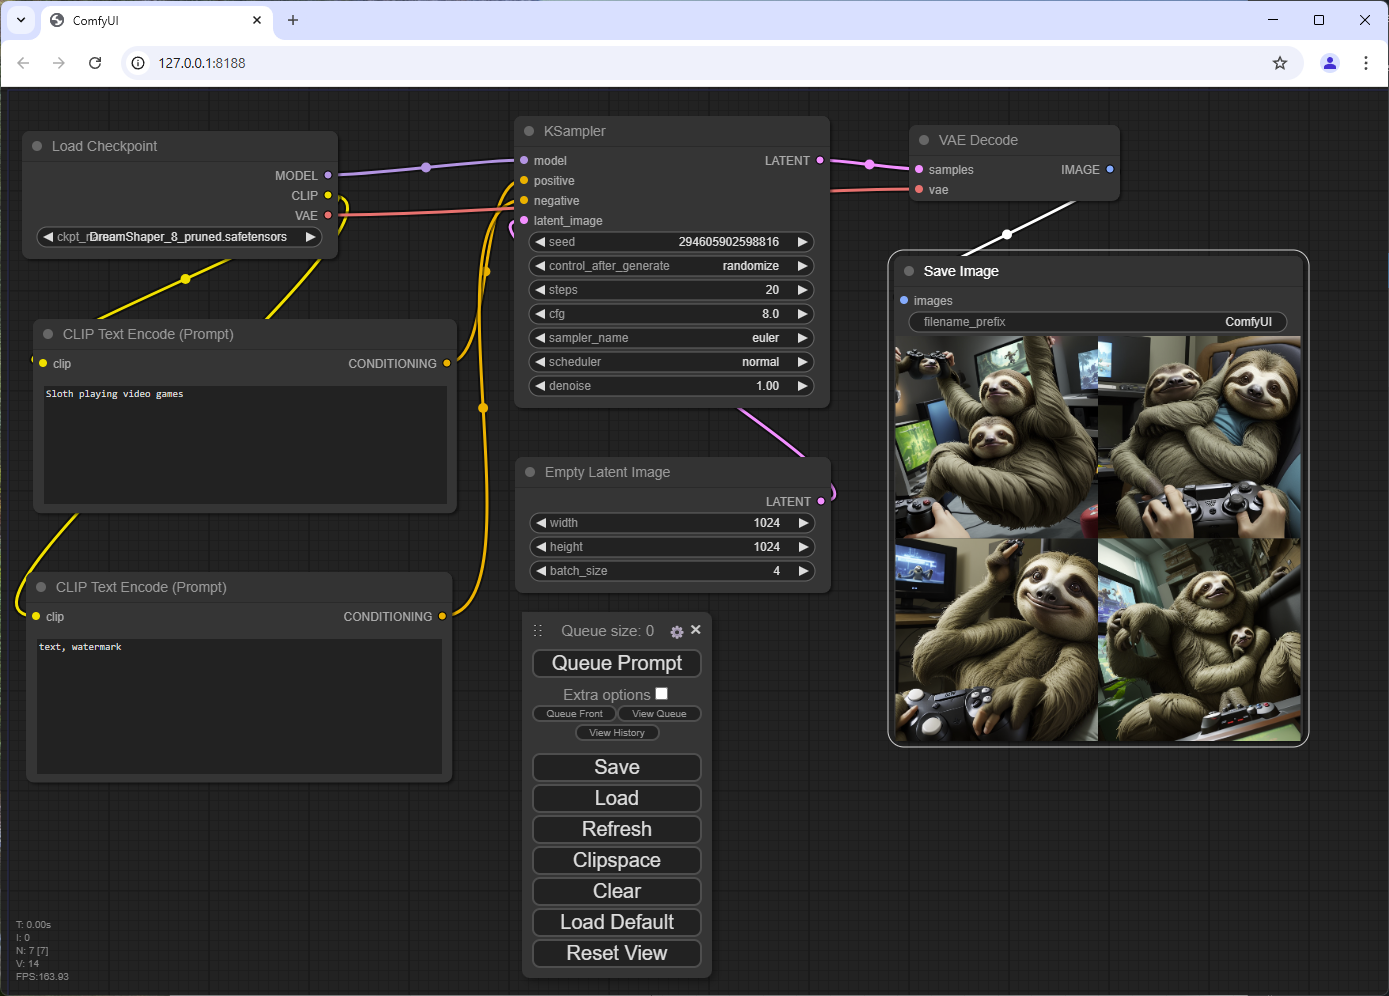Collapse the Sloth prompt CLIP Text Encode node
Viewport: 1389px width, 996px height.
pyautogui.click(x=48, y=334)
